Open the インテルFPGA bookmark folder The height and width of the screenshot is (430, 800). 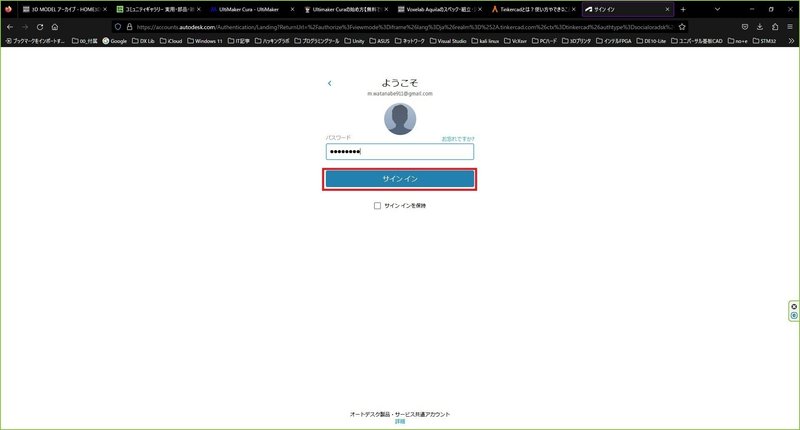614,41
